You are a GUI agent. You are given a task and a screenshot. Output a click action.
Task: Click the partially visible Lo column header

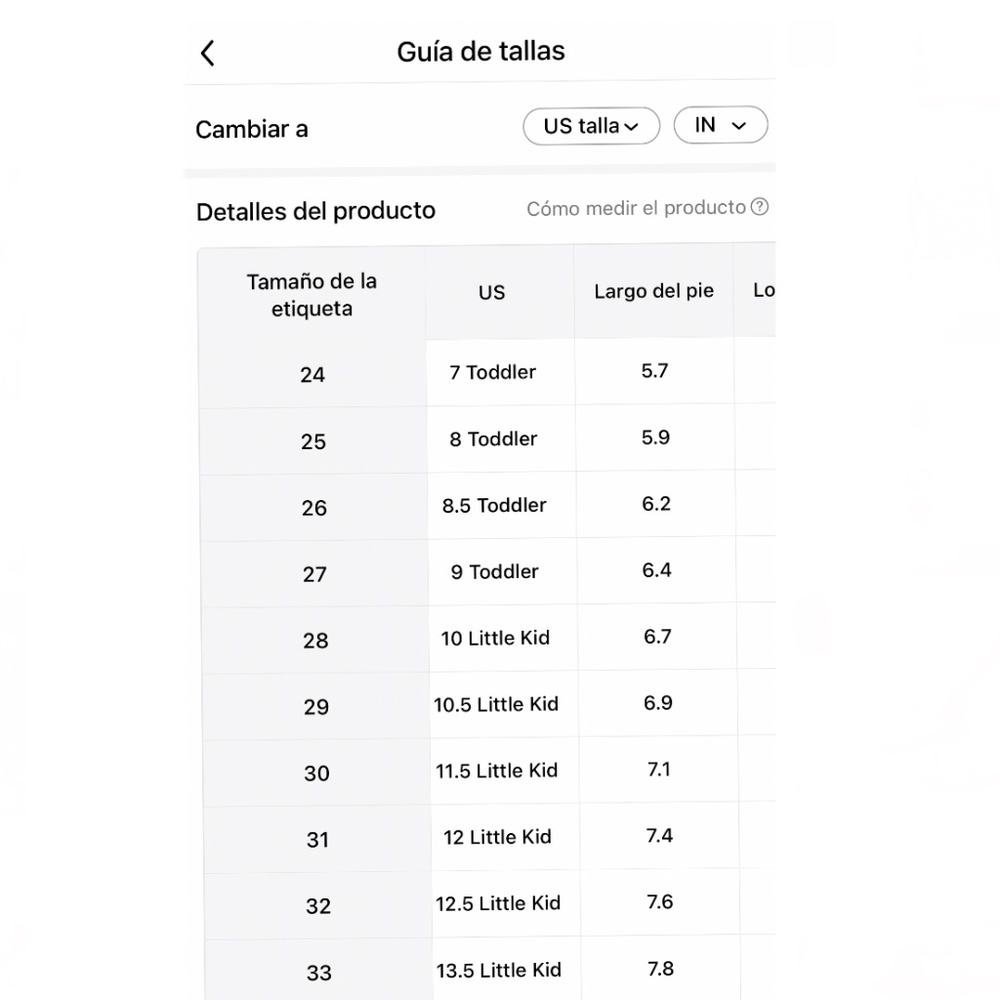click(763, 290)
